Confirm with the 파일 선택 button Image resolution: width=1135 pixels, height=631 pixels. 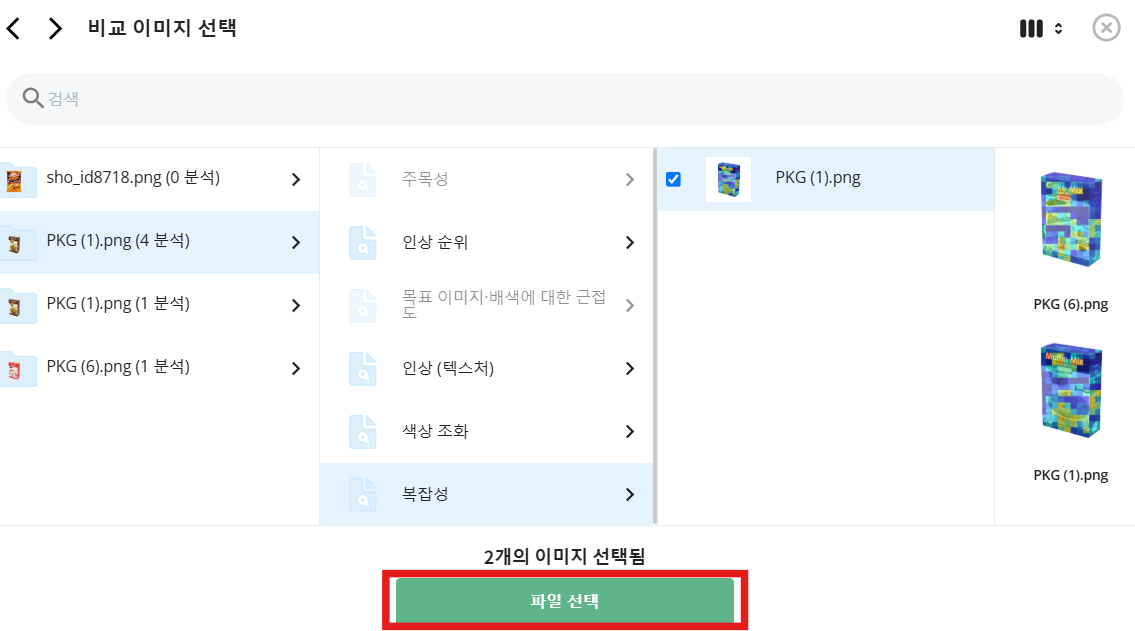pos(565,601)
